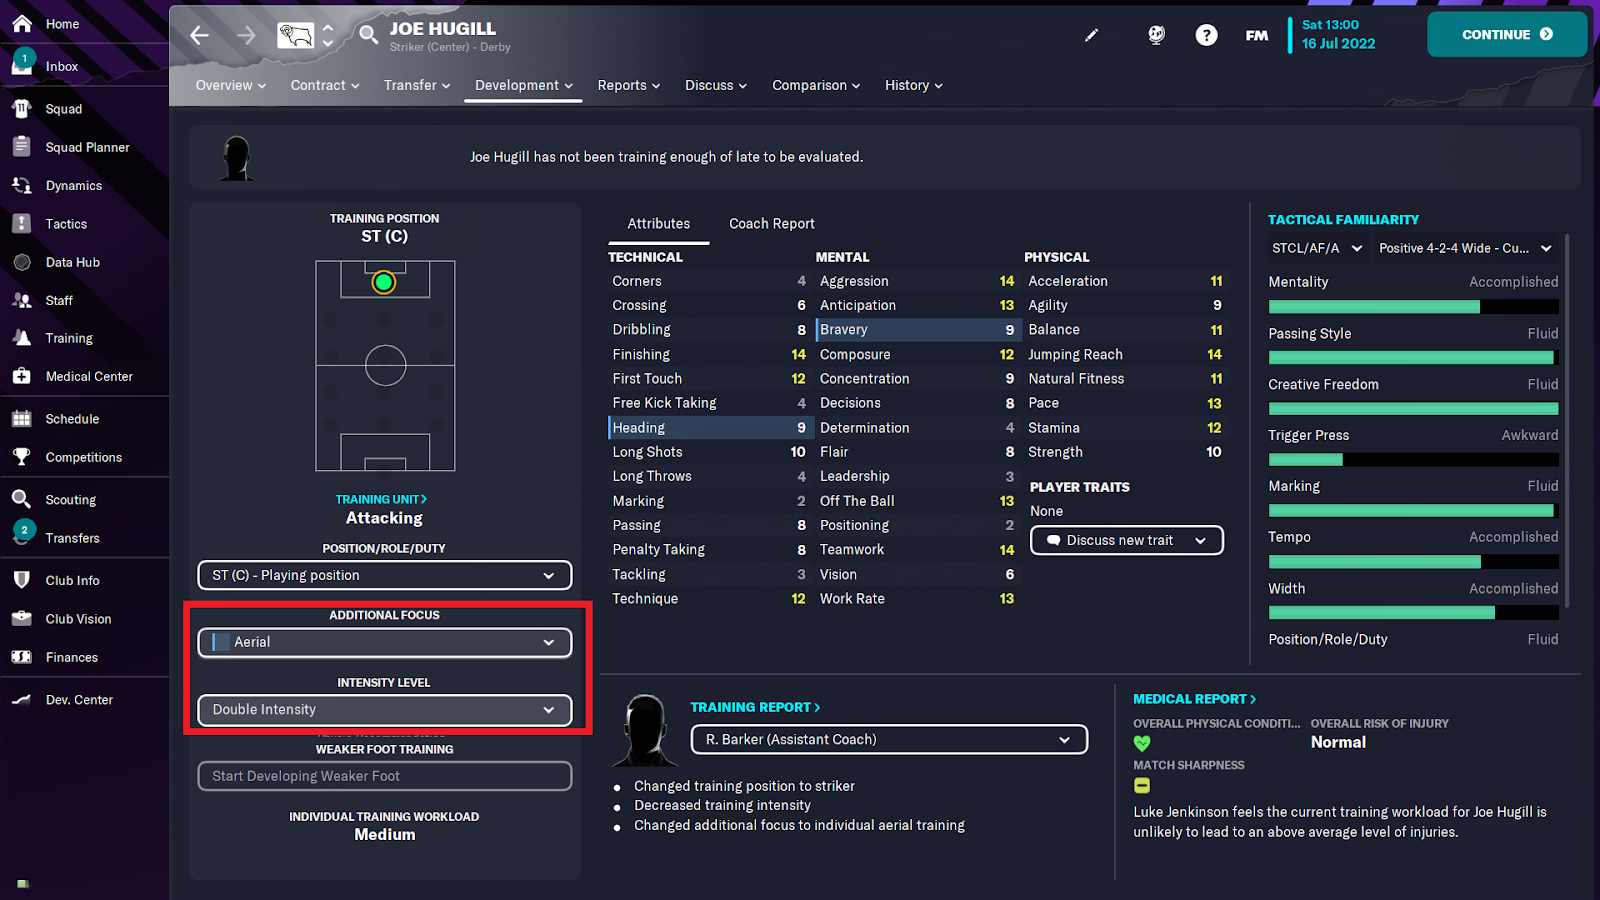This screenshot has width=1600, height=900.
Task: Open the Competitions trophy icon
Action: 22,457
